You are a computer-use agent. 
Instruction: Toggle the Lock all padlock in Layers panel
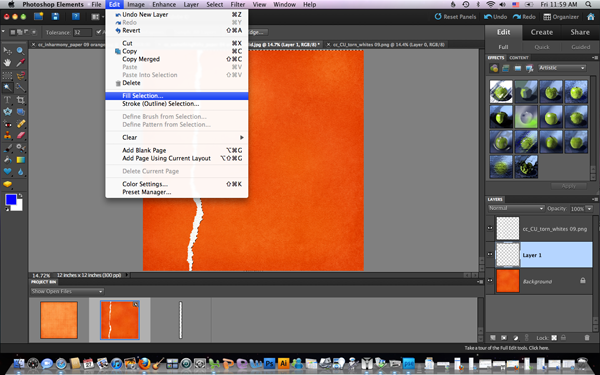point(563,338)
